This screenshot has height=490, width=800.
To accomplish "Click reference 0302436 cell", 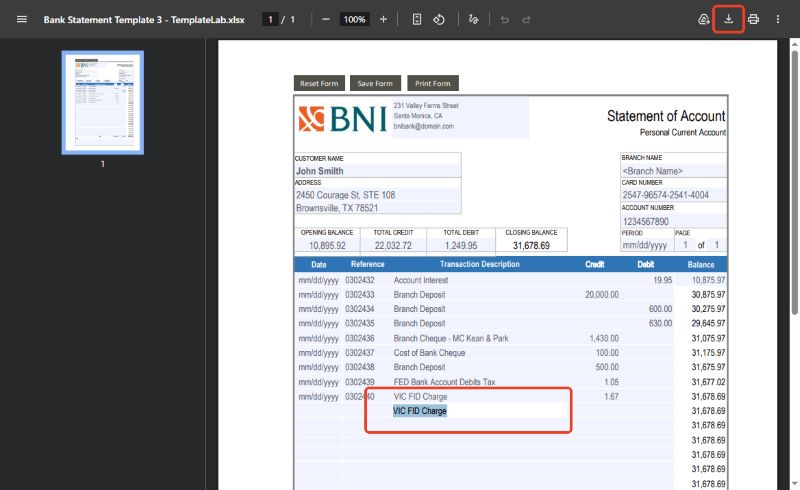I will [360, 338].
